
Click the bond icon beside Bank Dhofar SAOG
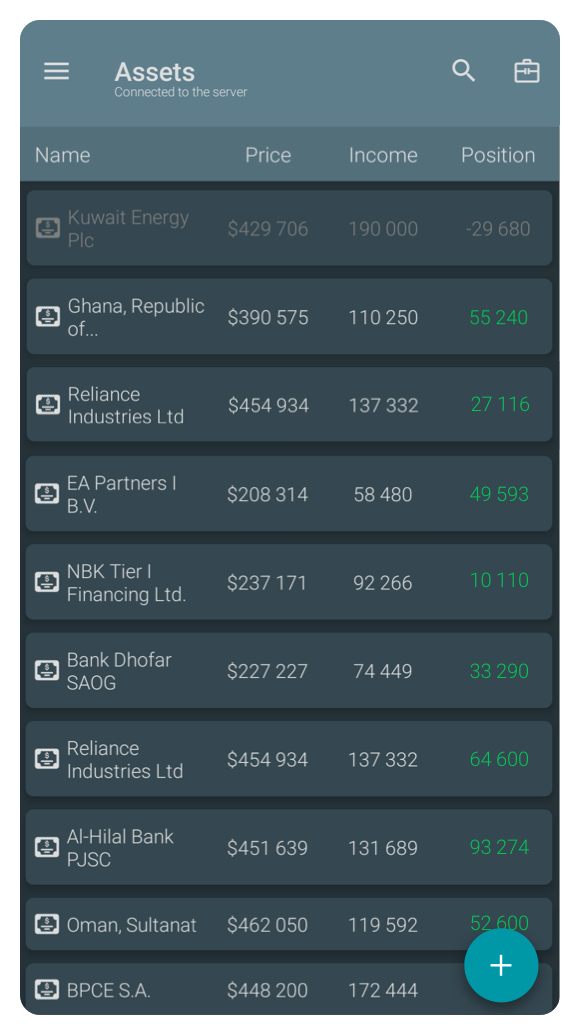click(x=47, y=670)
